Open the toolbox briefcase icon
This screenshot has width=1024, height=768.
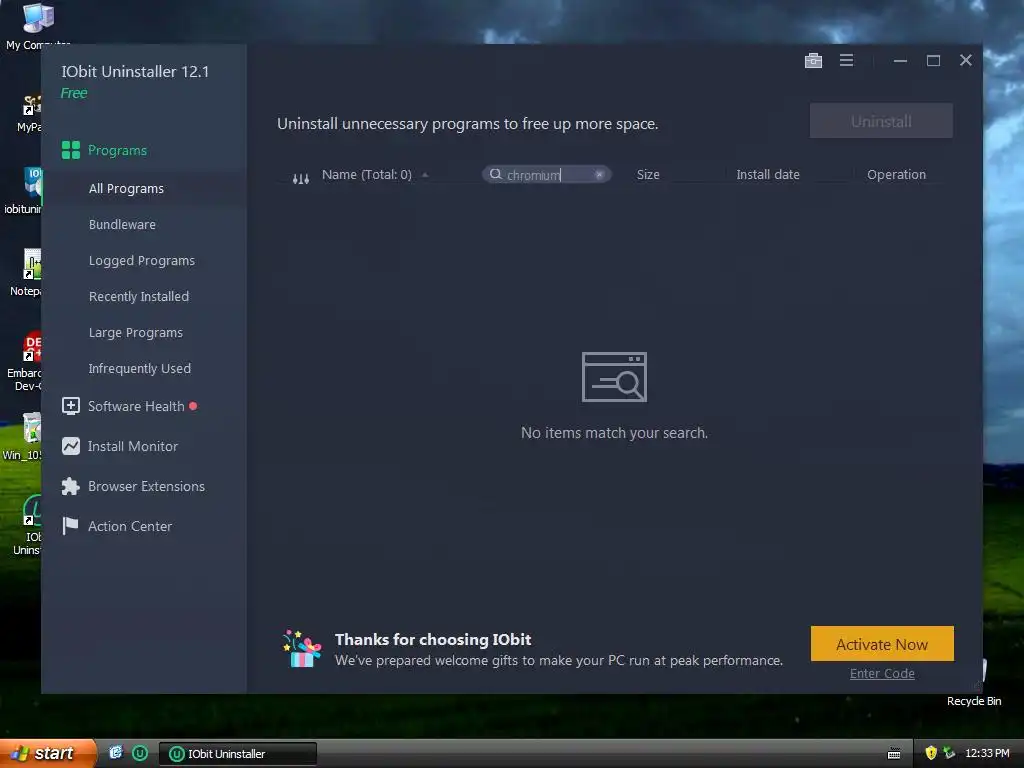click(x=813, y=61)
